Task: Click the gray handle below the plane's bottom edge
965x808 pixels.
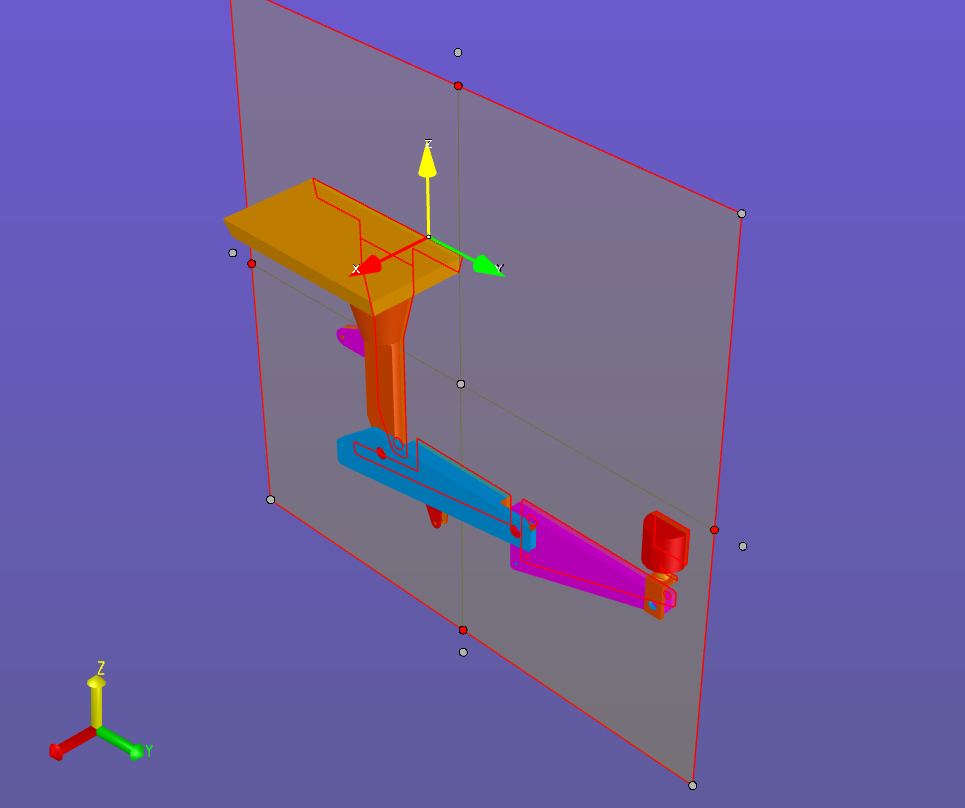Action: tap(463, 652)
